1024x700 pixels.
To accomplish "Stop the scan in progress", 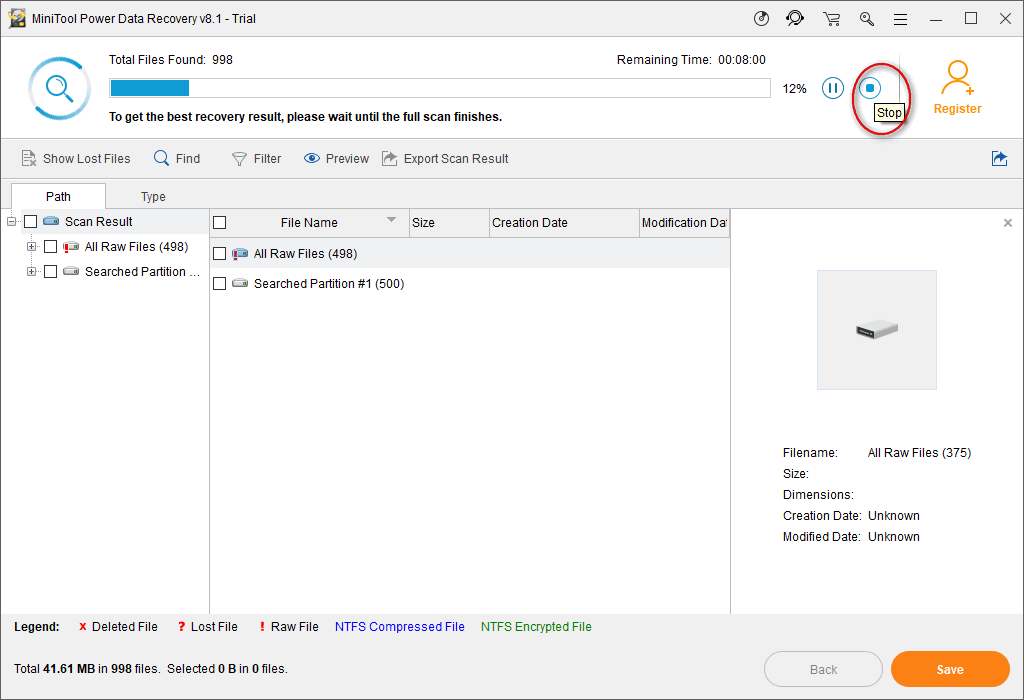I will click(x=870, y=88).
